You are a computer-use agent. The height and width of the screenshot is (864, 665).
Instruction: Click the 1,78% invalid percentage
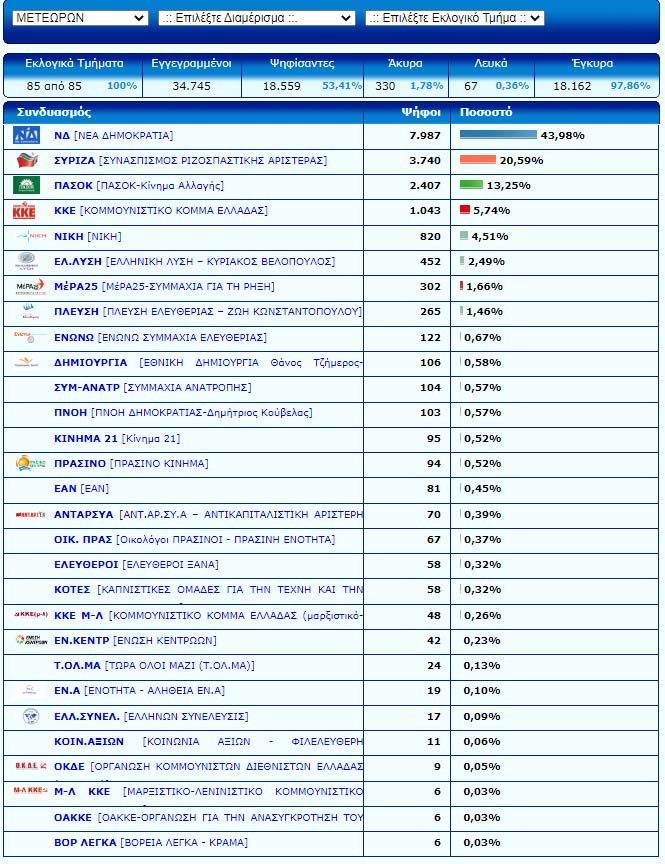tap(426, 85)
